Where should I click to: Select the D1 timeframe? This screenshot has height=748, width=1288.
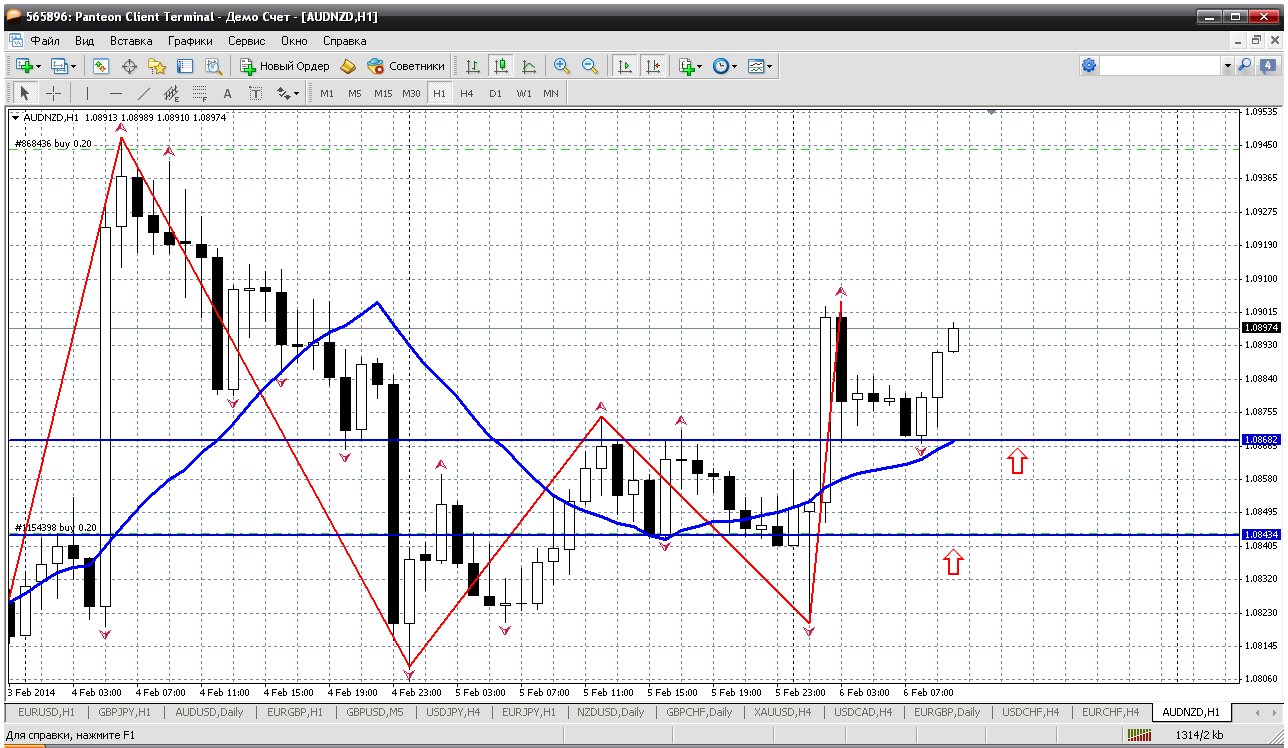click(x=495, y=93)
